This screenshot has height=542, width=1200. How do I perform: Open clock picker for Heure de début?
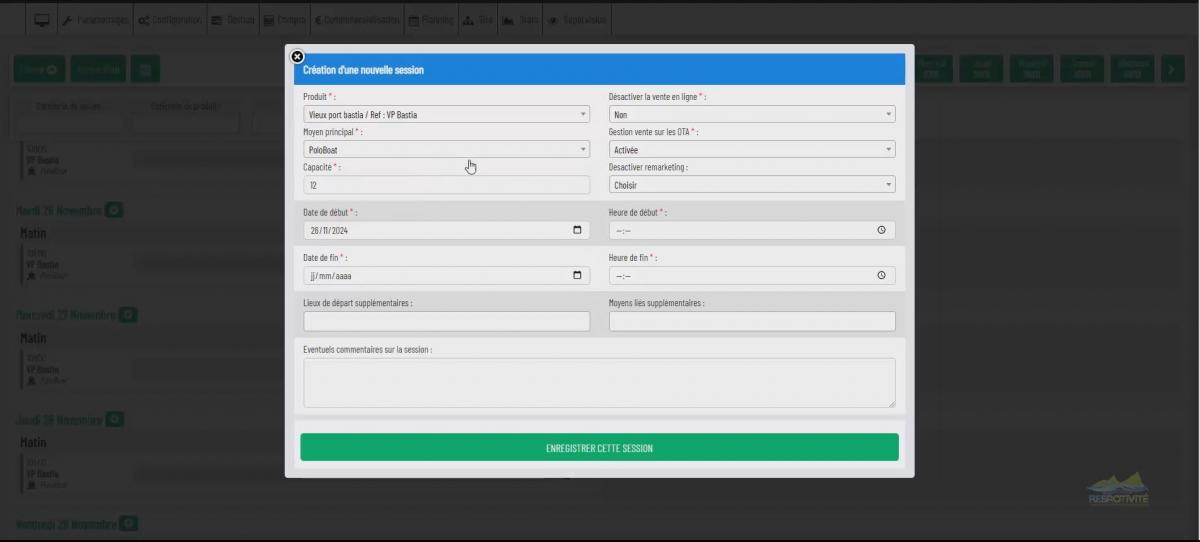[x=881, y=230]
